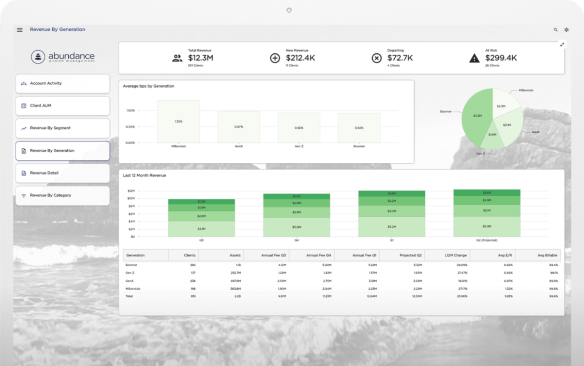Select the Gen Z bar in Average bps chart
Viewport: 584px width, 366px height.
pyautogui.click(x=299, y=128)
